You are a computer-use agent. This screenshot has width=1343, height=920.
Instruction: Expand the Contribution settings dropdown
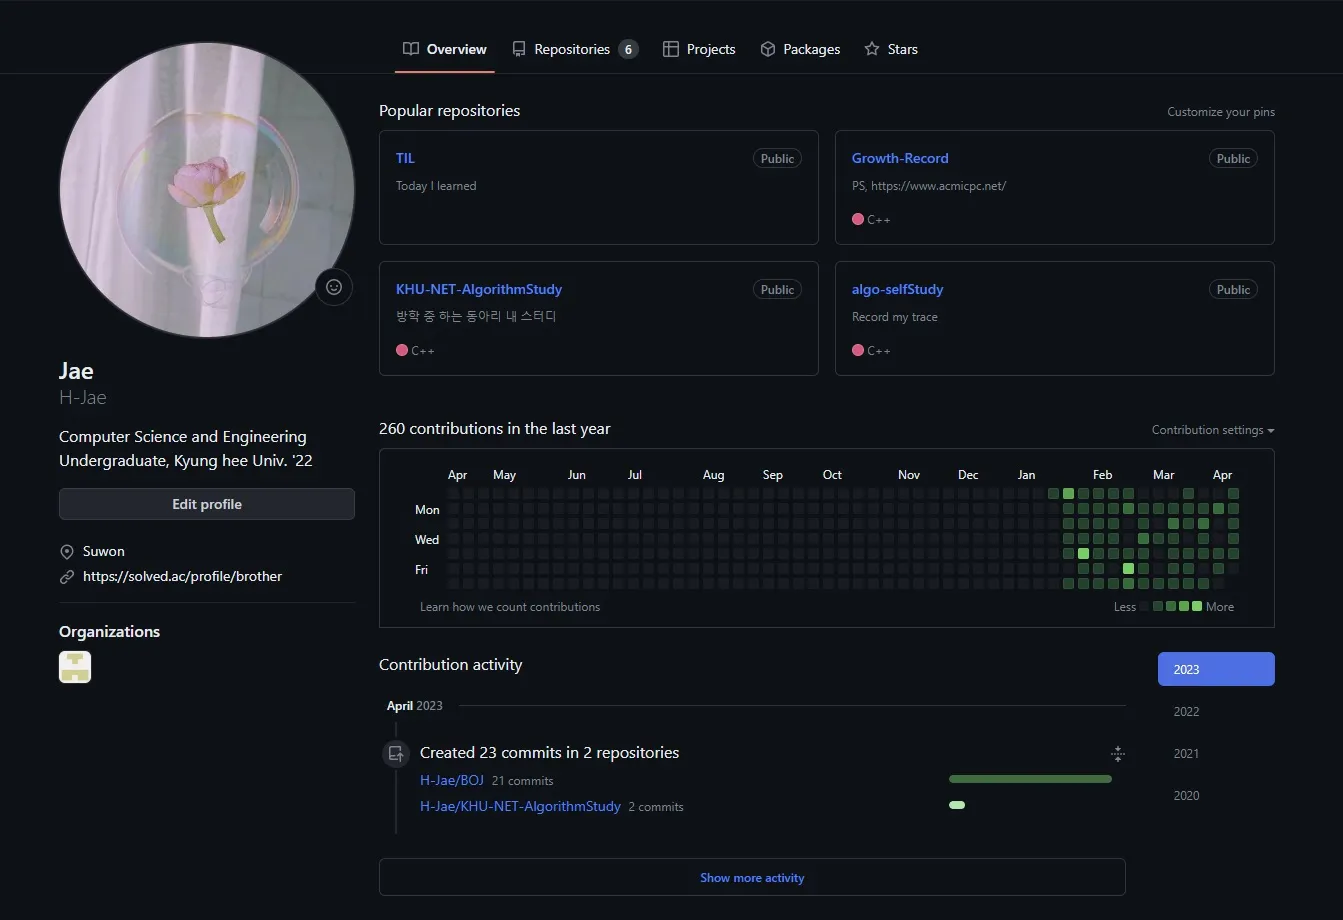1212,430
